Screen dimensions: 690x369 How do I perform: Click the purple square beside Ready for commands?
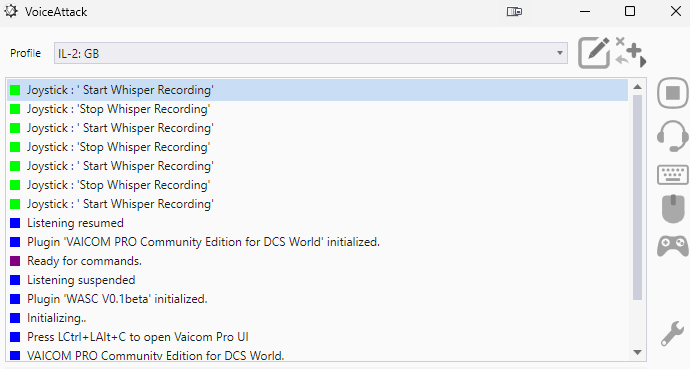(x=15, y=261)
